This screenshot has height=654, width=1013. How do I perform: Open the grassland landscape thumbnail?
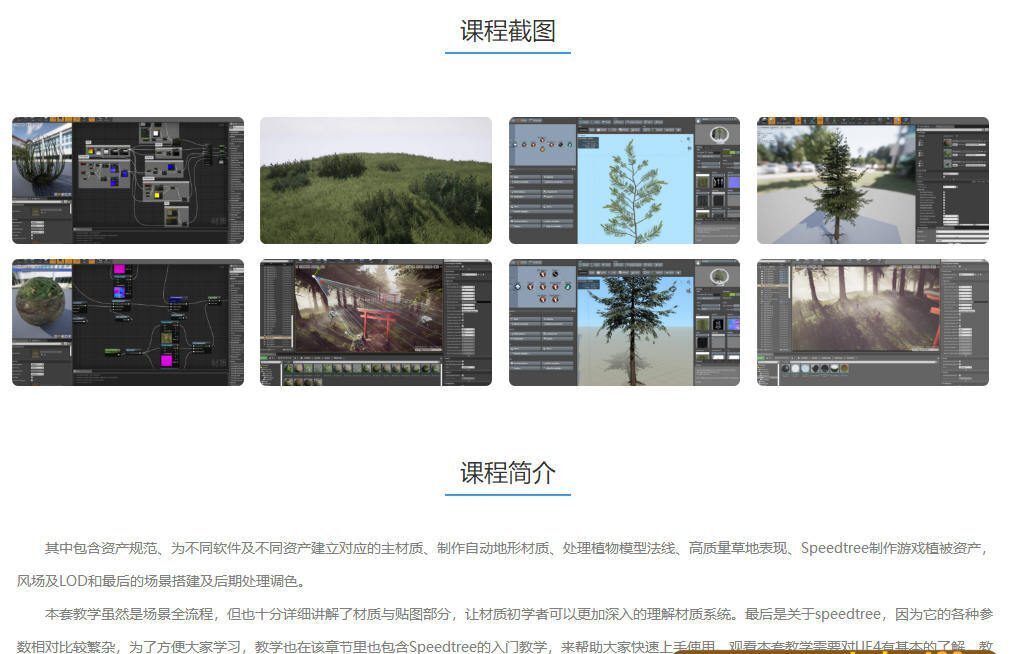point(375,180)
